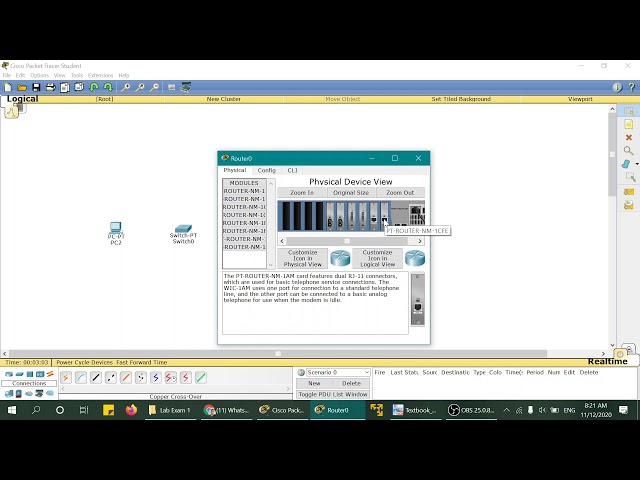Select the first module in MODULES list
Viewport: 640px width, 480px height.
pyautogui.click(x=244, y=191)
